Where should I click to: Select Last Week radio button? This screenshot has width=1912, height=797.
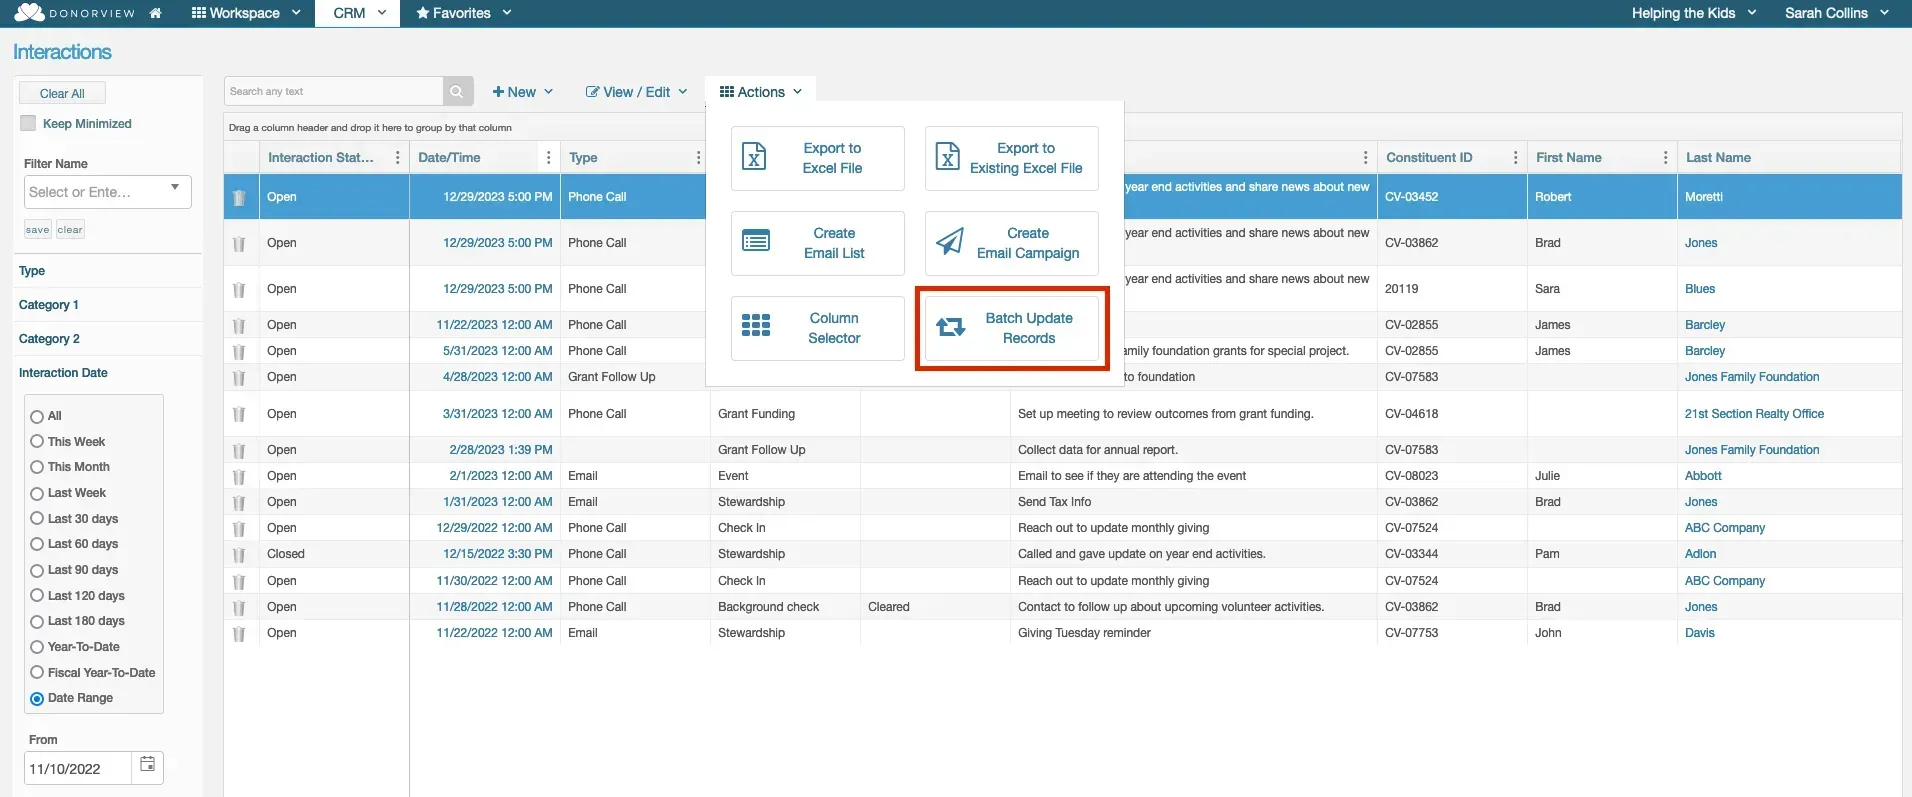[37, 493]
